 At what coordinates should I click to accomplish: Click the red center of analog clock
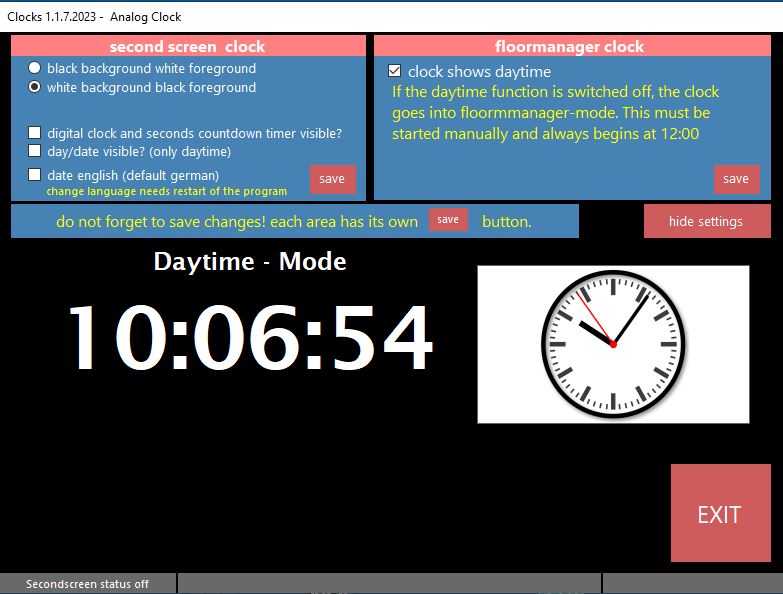pyautogui.click(x=613, y=344)
